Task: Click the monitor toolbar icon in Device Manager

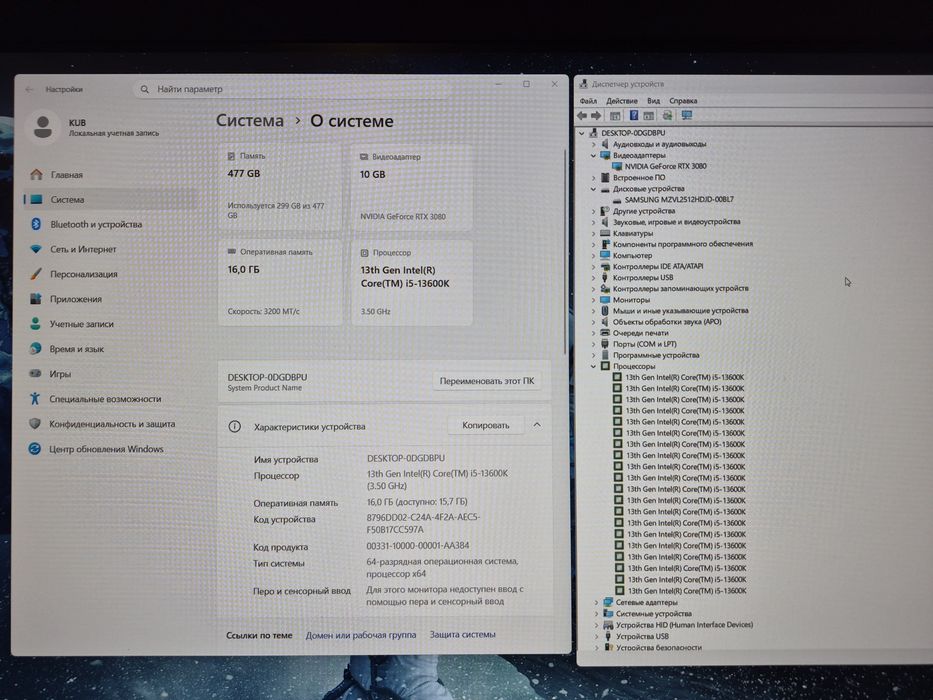Action: (x=687, y=115)
